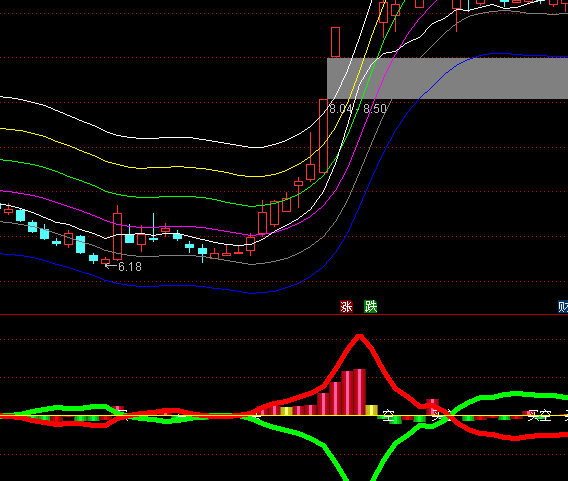The width and height of the screenshot is (568, 481).
Task: Select the tallest pink histogram bar
Action: click(x=359, y=392)
